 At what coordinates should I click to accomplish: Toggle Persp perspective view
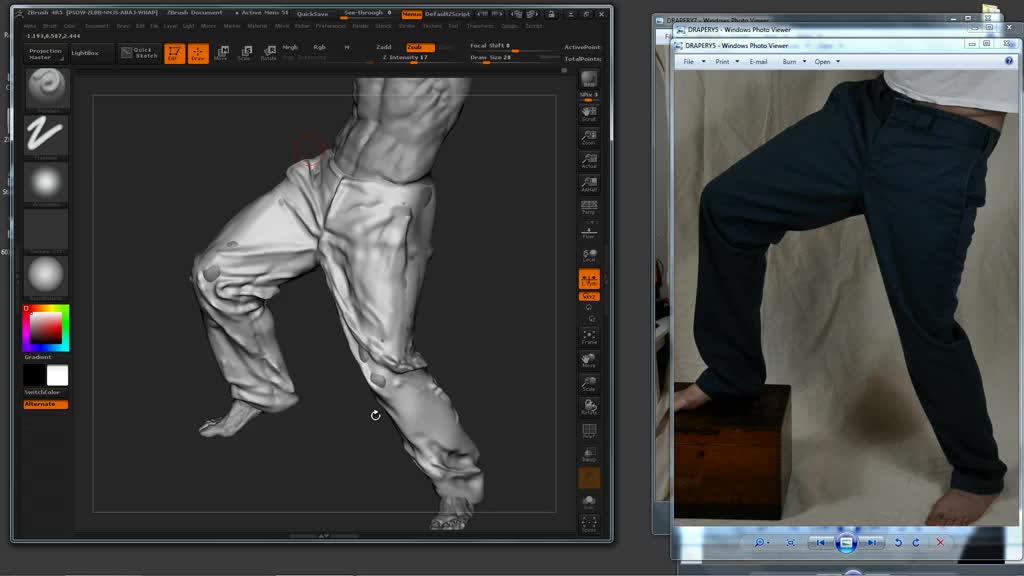point(589,207)
